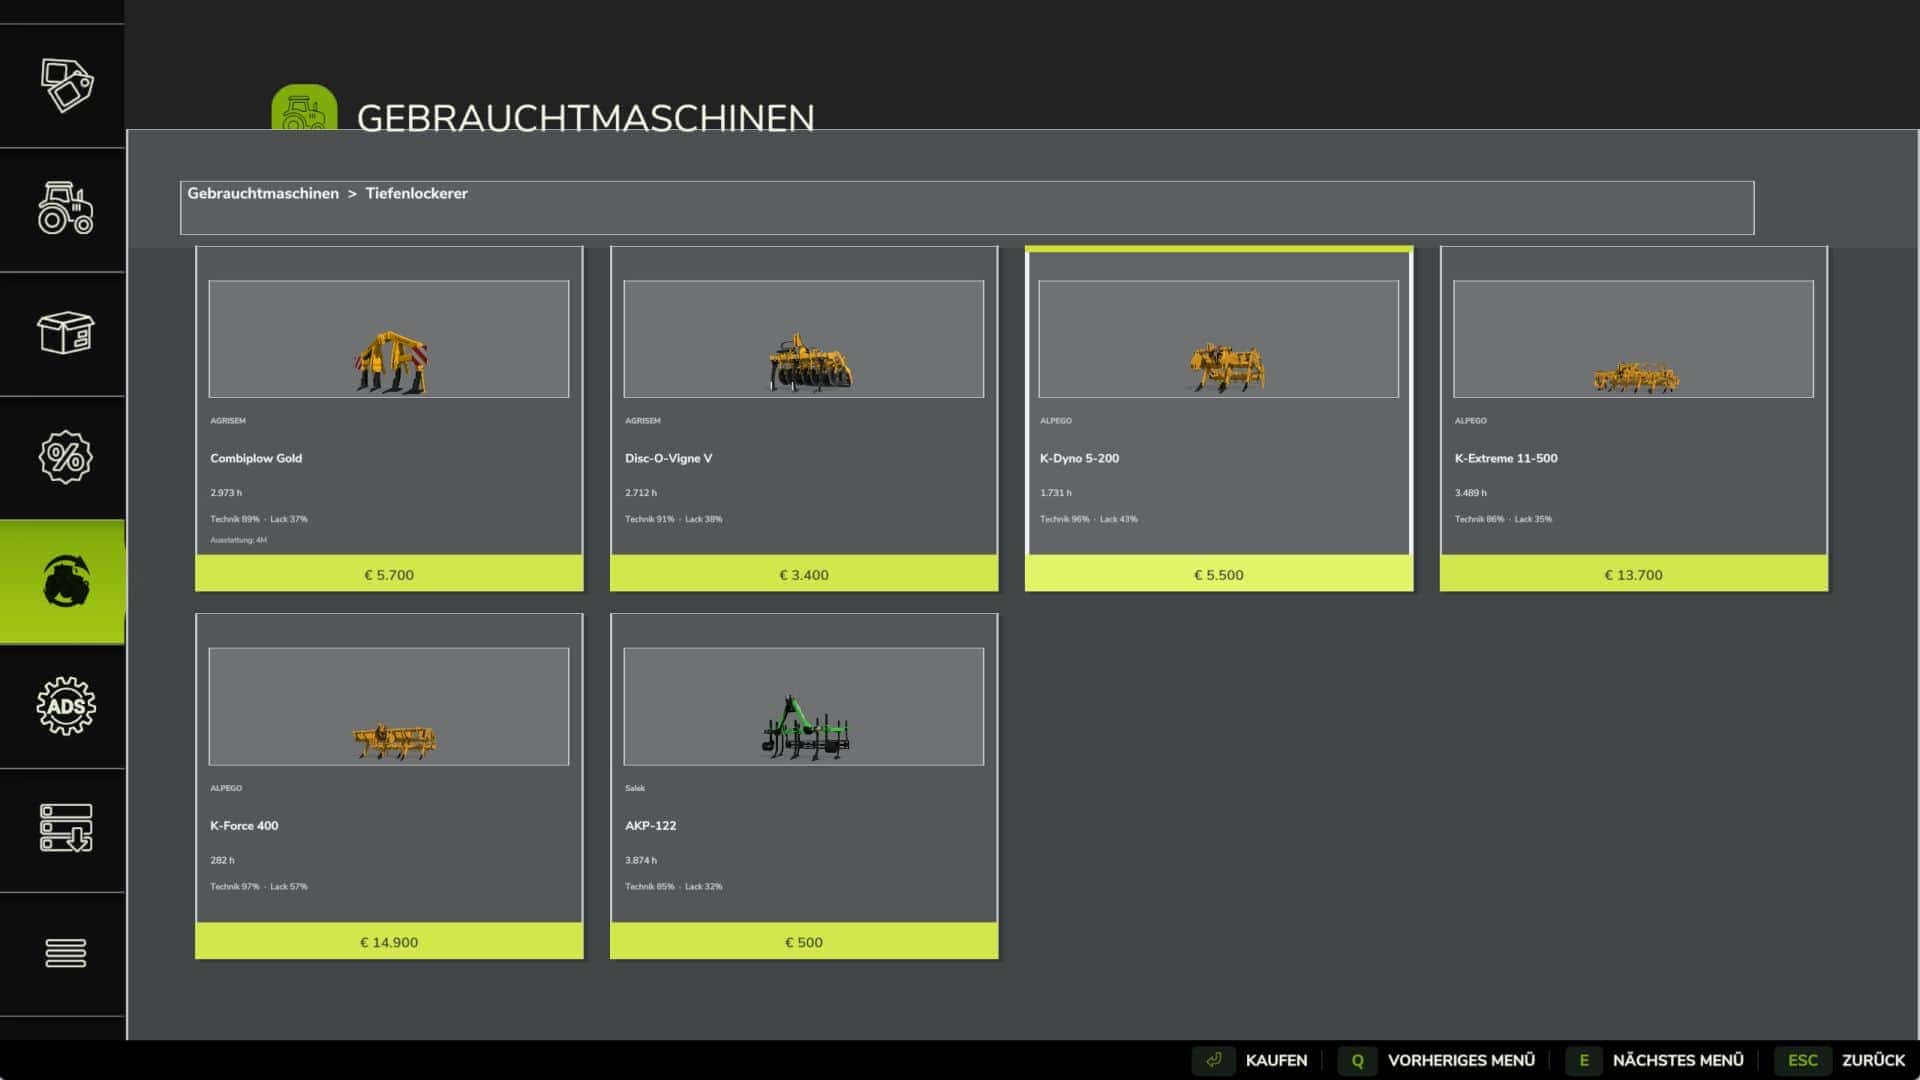The image size is (1920, 1080).
Task: Click the K-Extreme 11-500 name text
Action: tap(1506, 458)
